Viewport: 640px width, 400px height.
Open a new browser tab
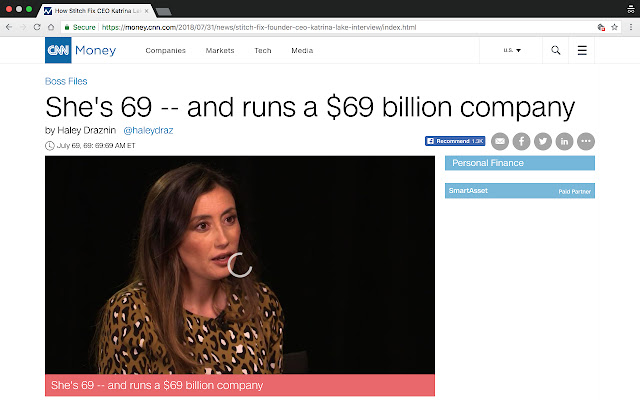click(164, 11)
